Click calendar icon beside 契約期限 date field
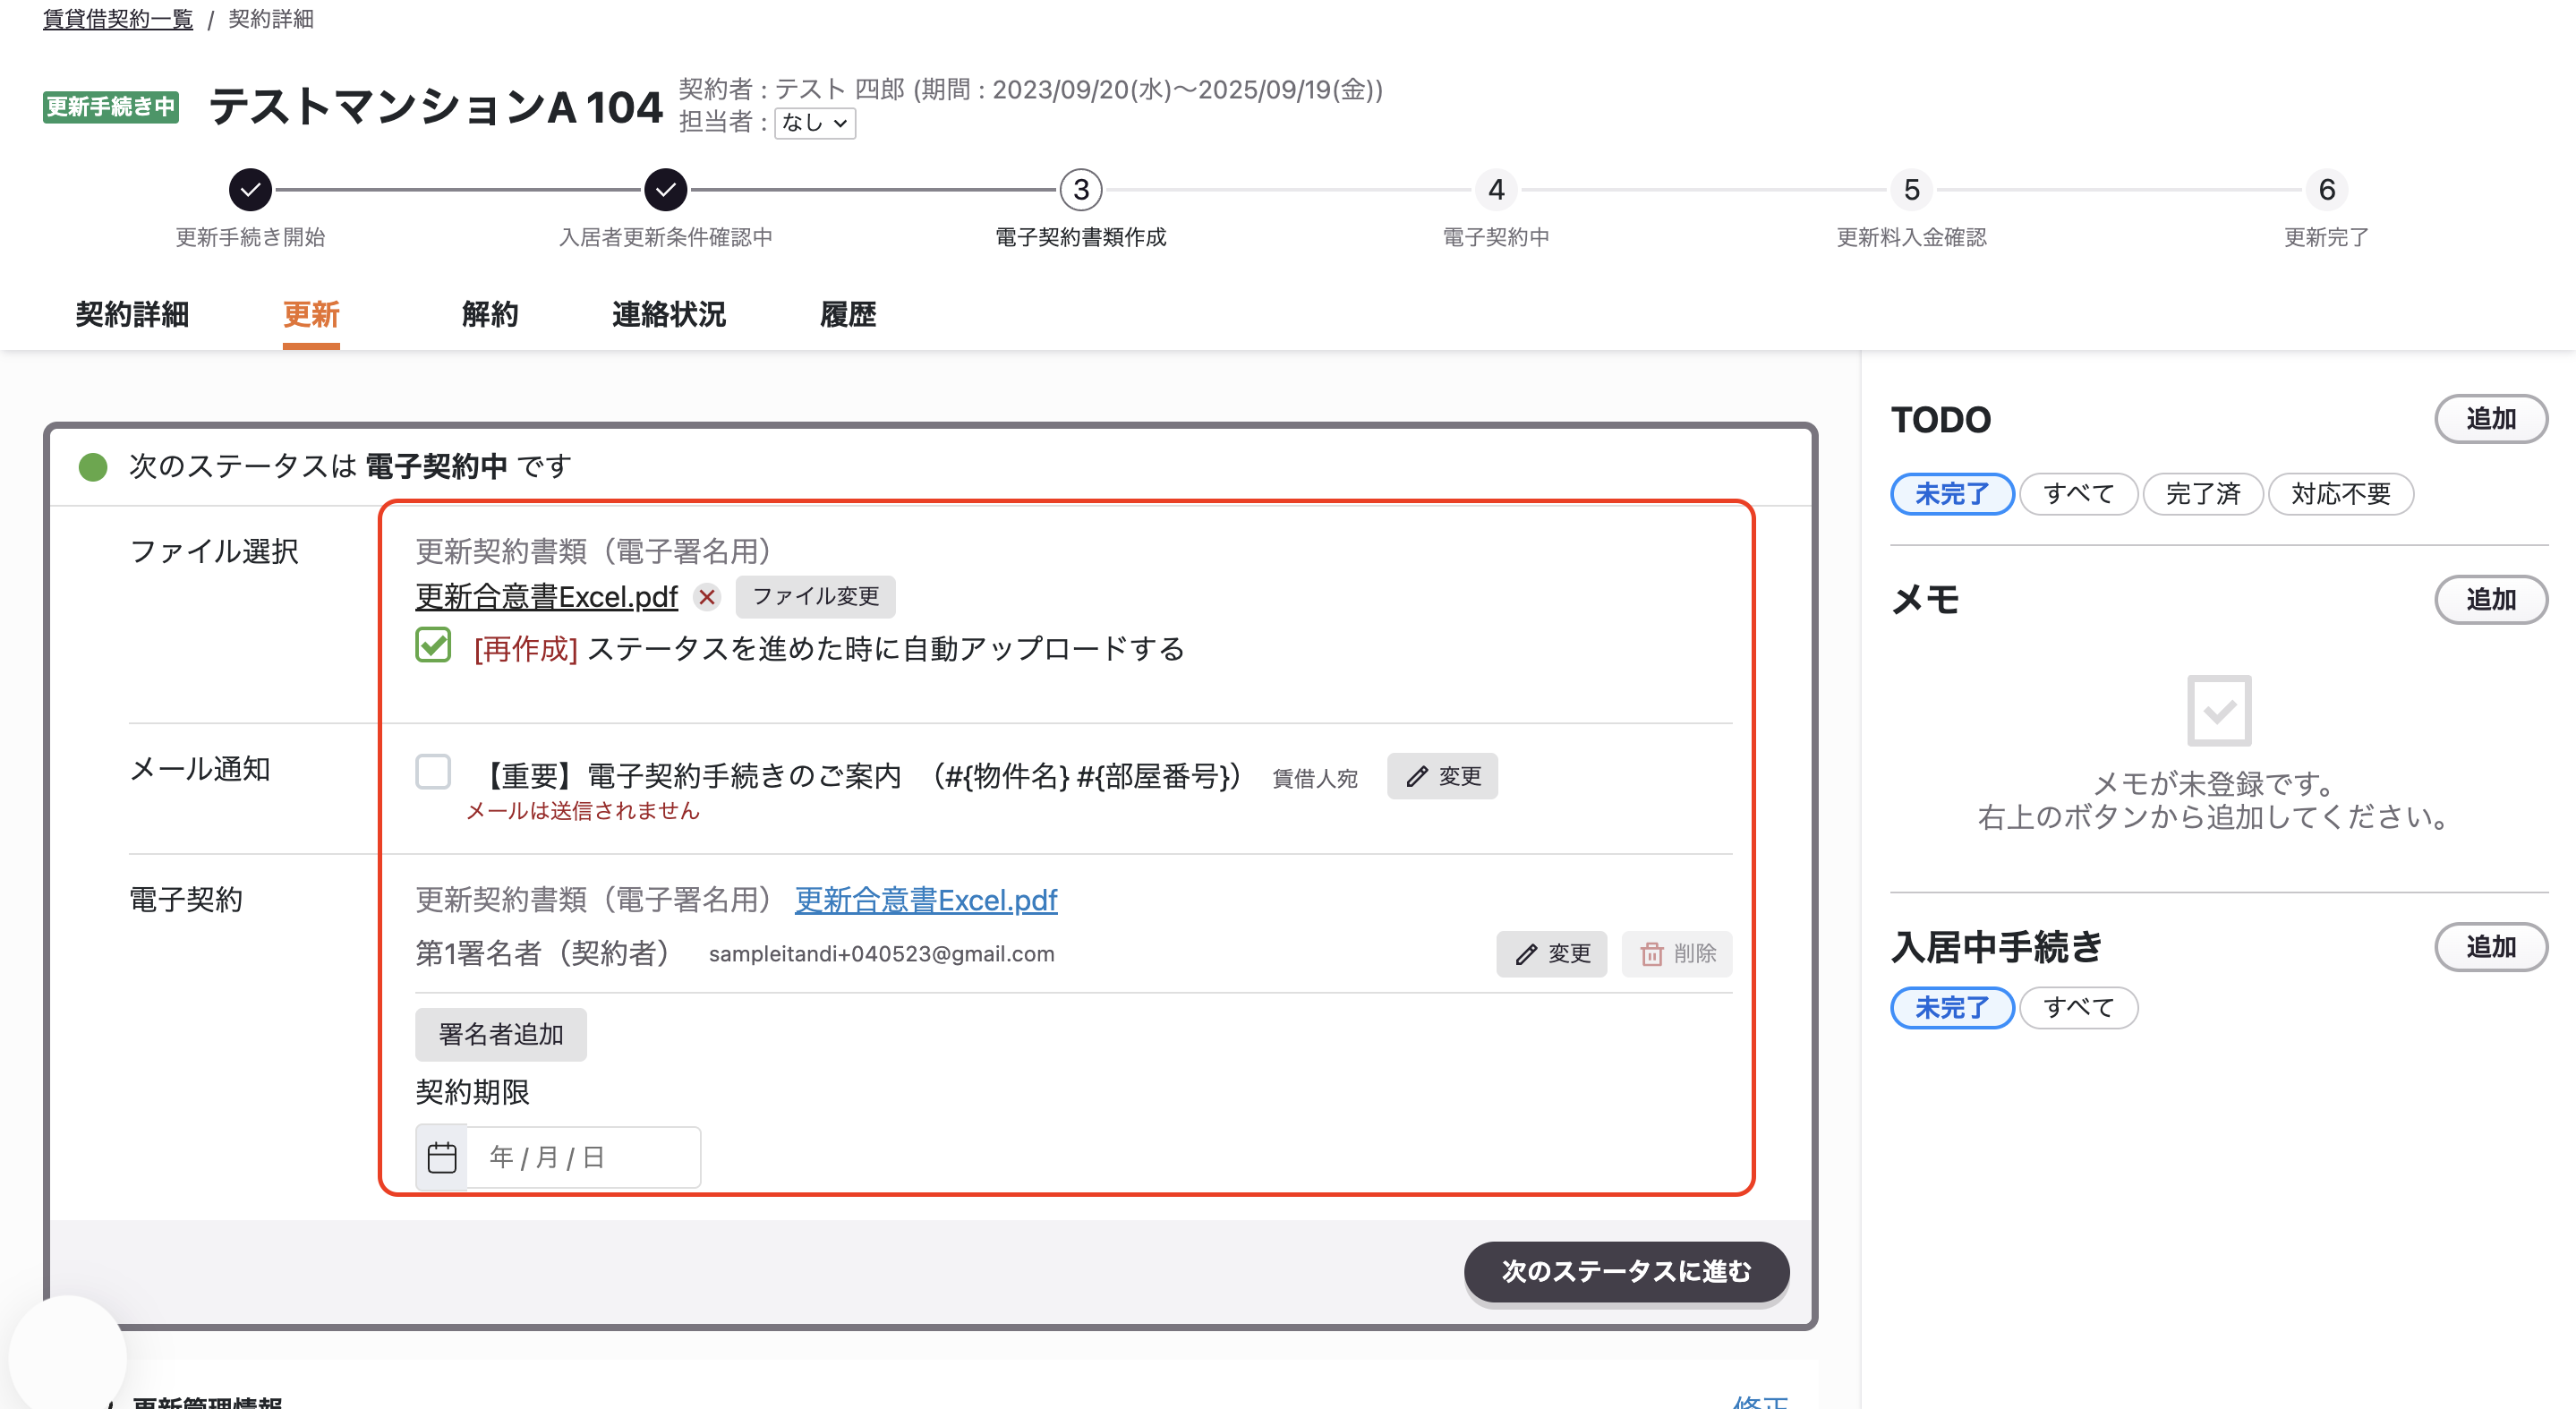Screen dimensions: 2576x1409 pos(441,1157)
